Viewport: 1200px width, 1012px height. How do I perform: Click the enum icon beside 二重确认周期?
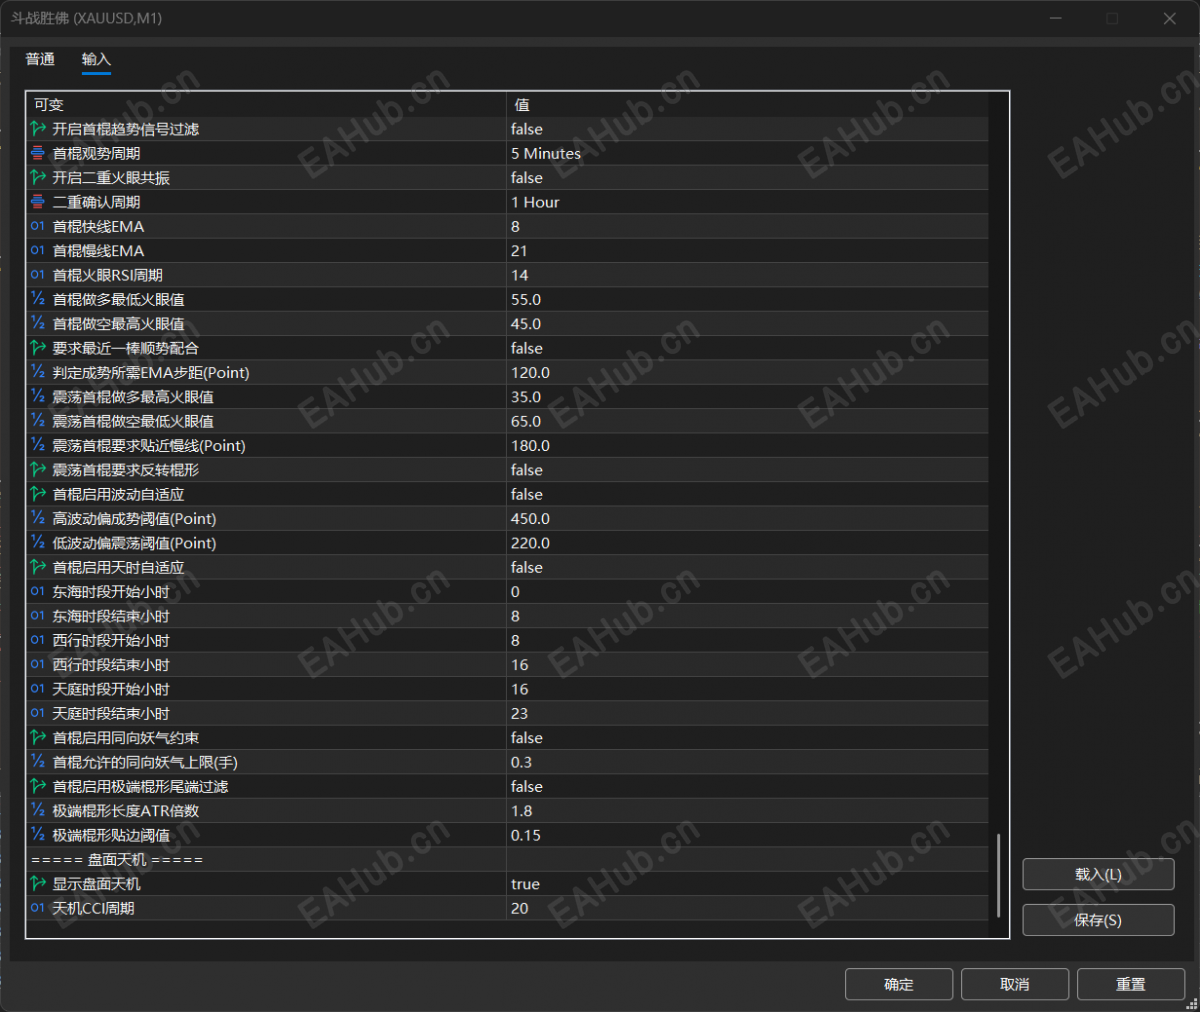click(x=38, y=202)
